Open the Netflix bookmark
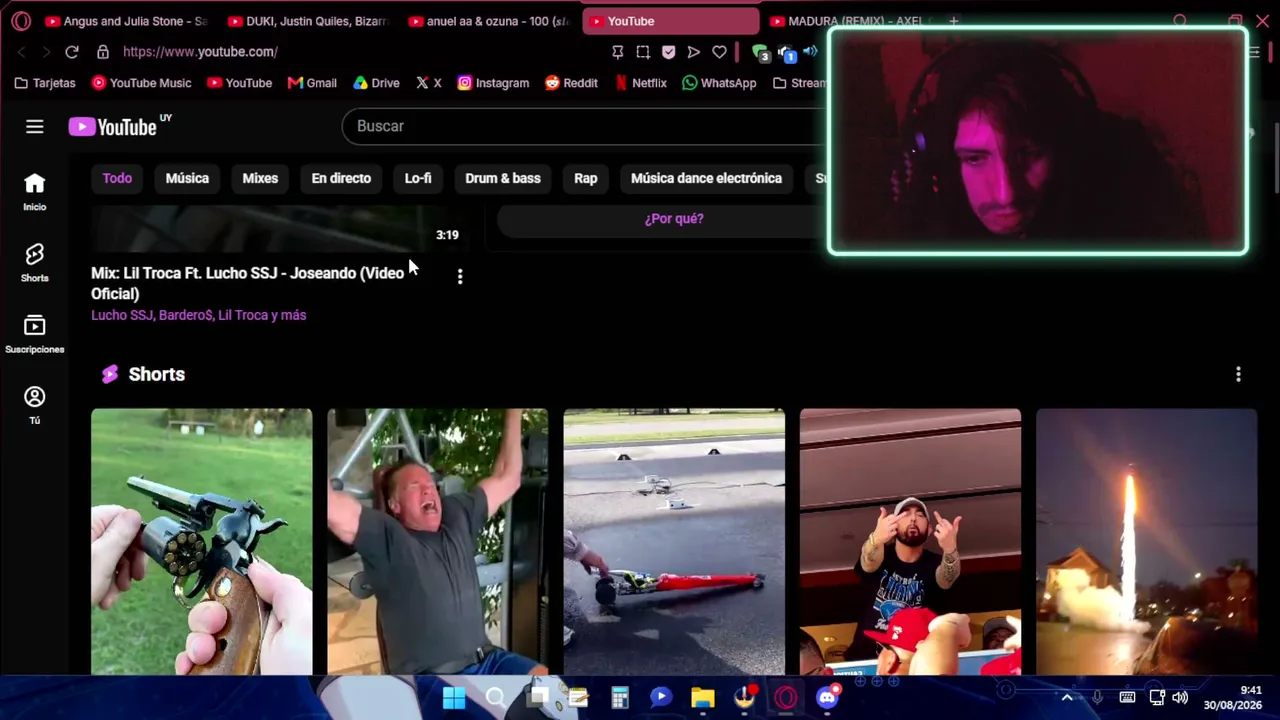The height and width of the screenshot is (720, 1280). pyautogui.click(x=640, y=83)
